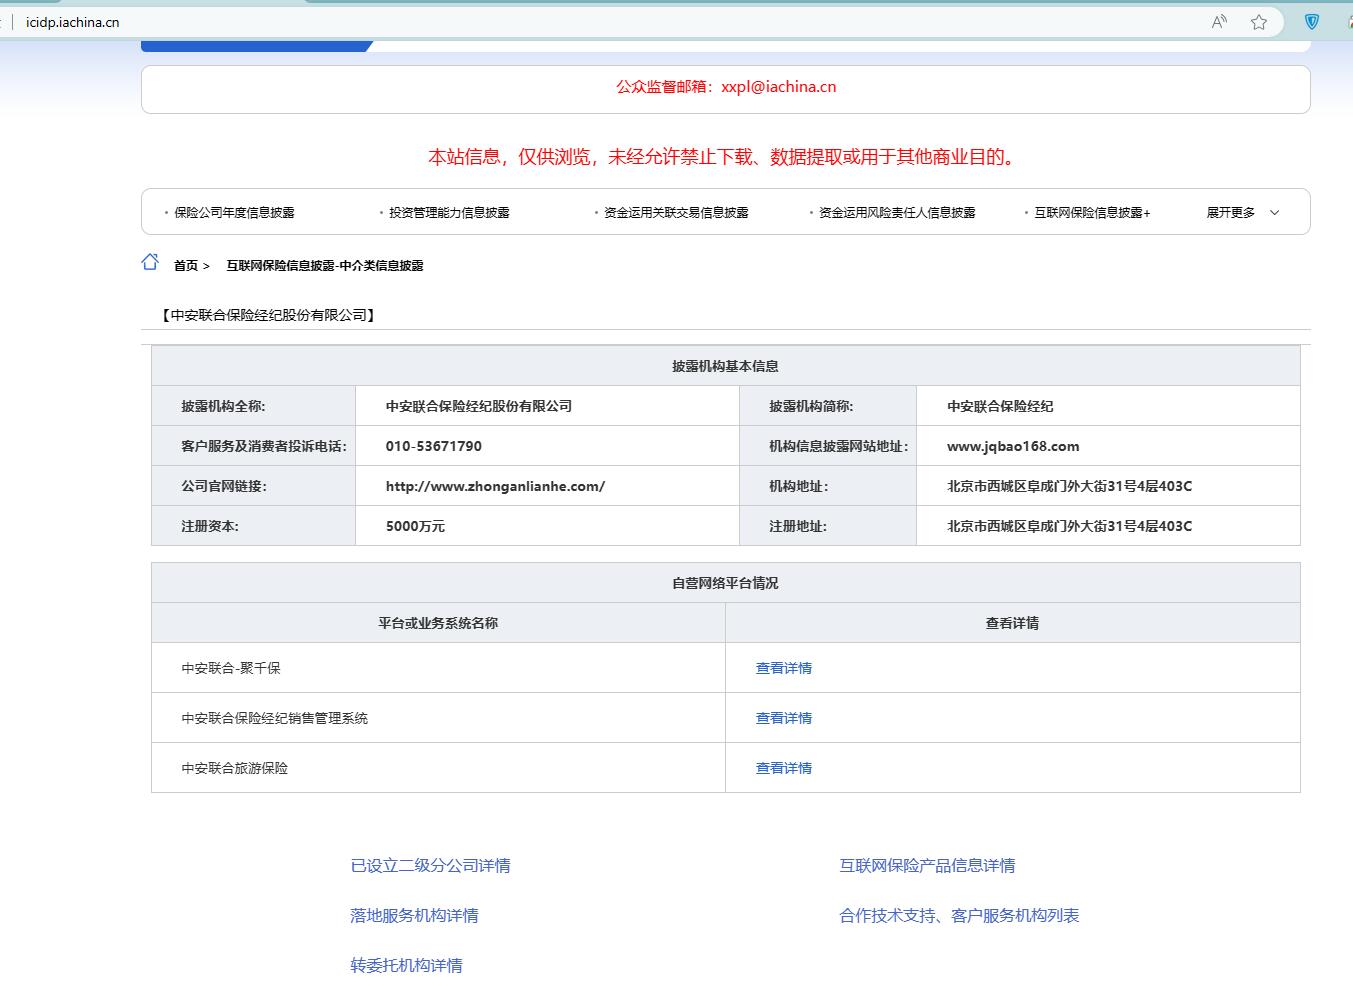Add page to favorites with star icon
This screenshot has height=991, width=1353.
coord(1259,22)
